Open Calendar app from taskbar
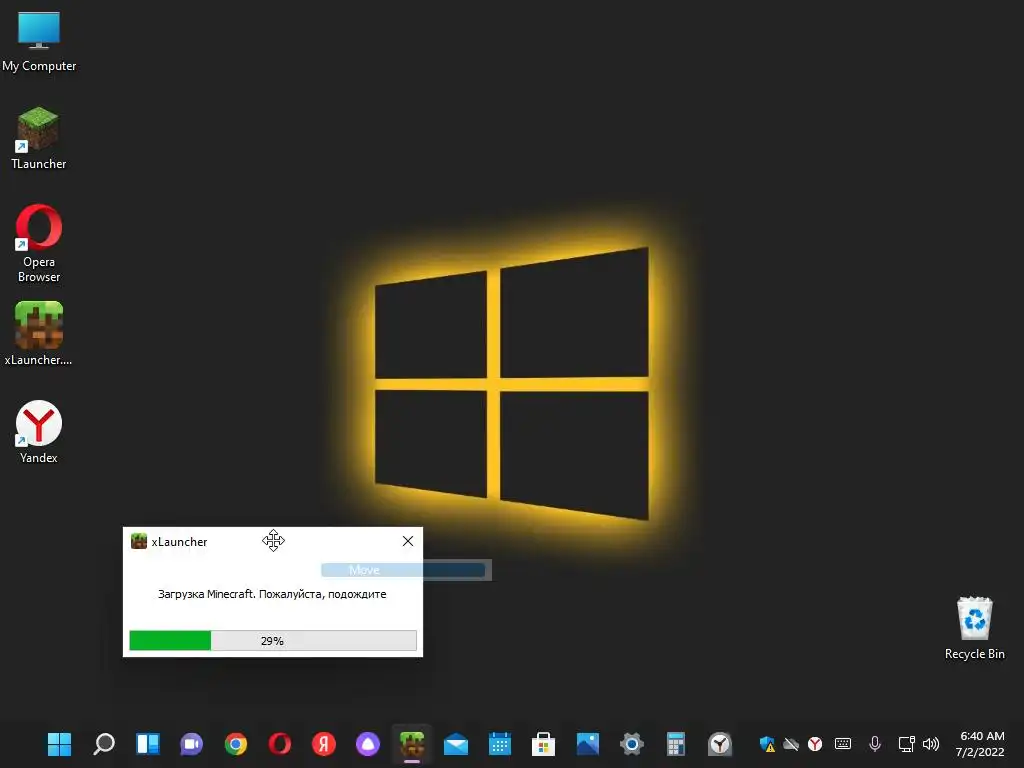The height and width of the screenshot is (768, 1024). click(500, 744)
